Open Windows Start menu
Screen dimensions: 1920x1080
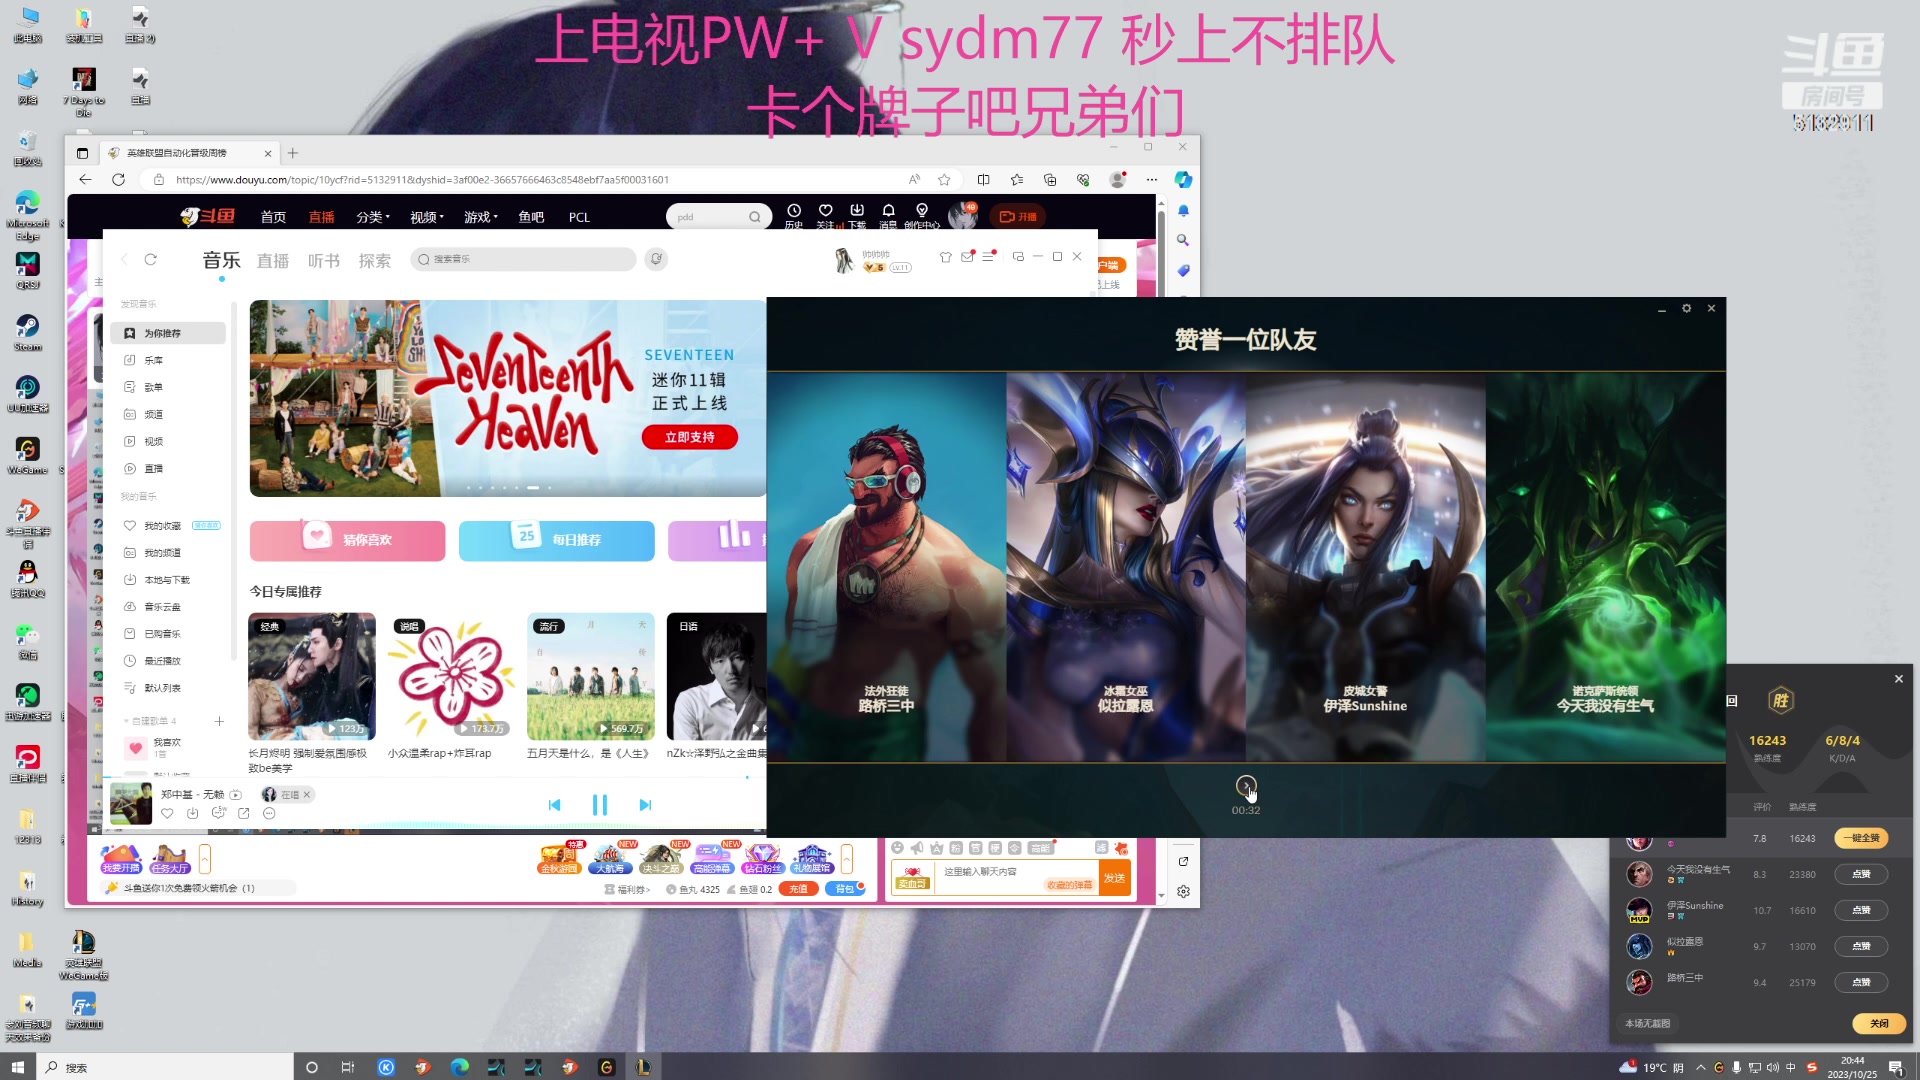(17, 1067)
